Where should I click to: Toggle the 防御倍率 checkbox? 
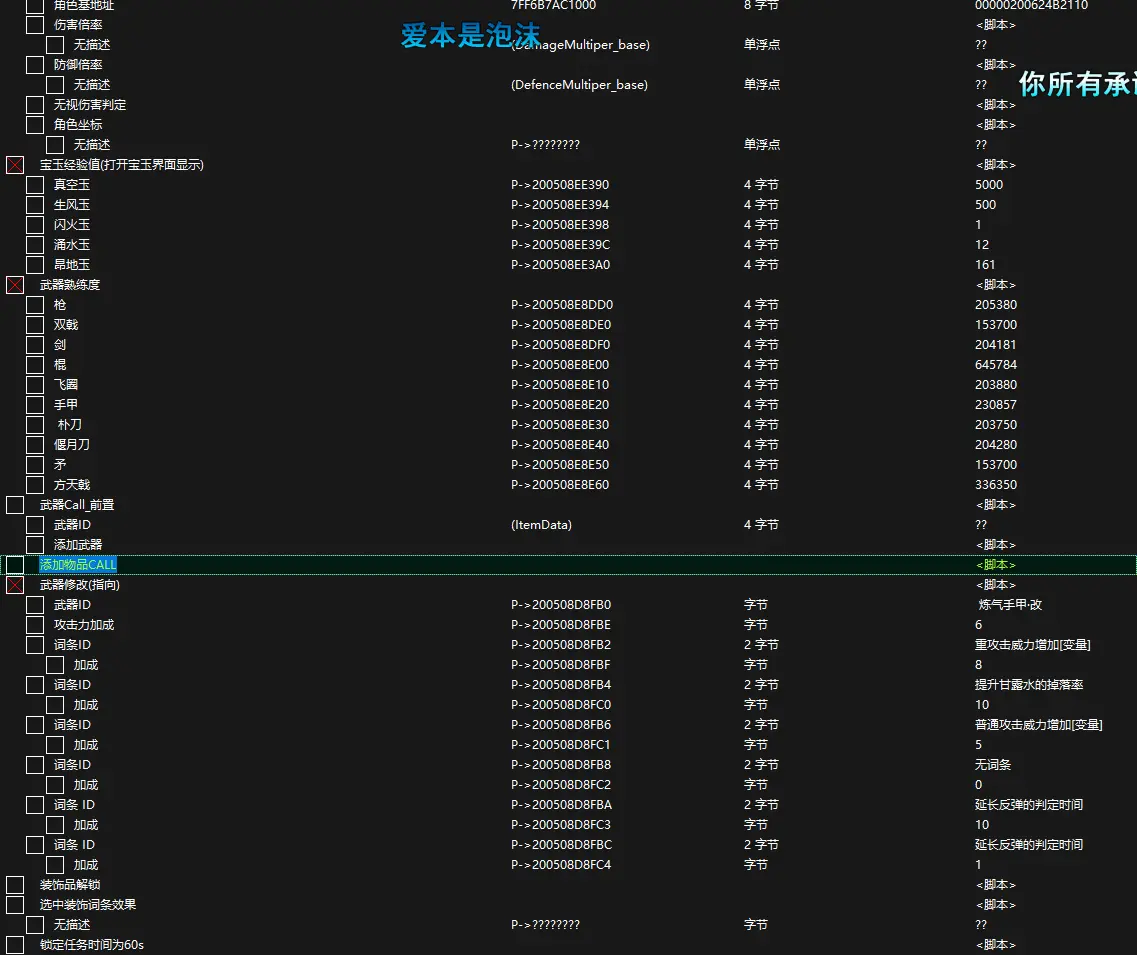pyautogui.click(x=35, y=65)
